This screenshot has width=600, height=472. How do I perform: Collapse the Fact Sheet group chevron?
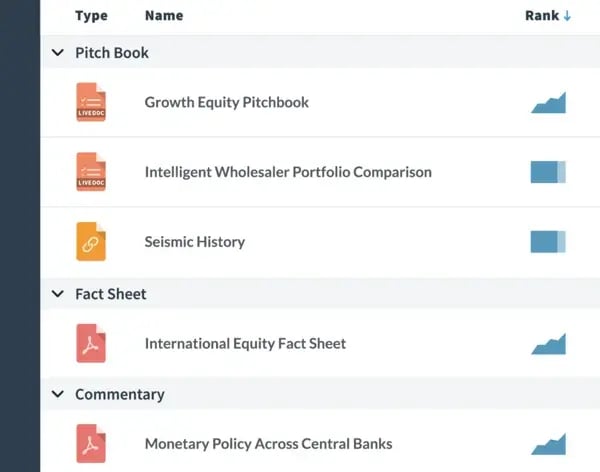point(57,294)
